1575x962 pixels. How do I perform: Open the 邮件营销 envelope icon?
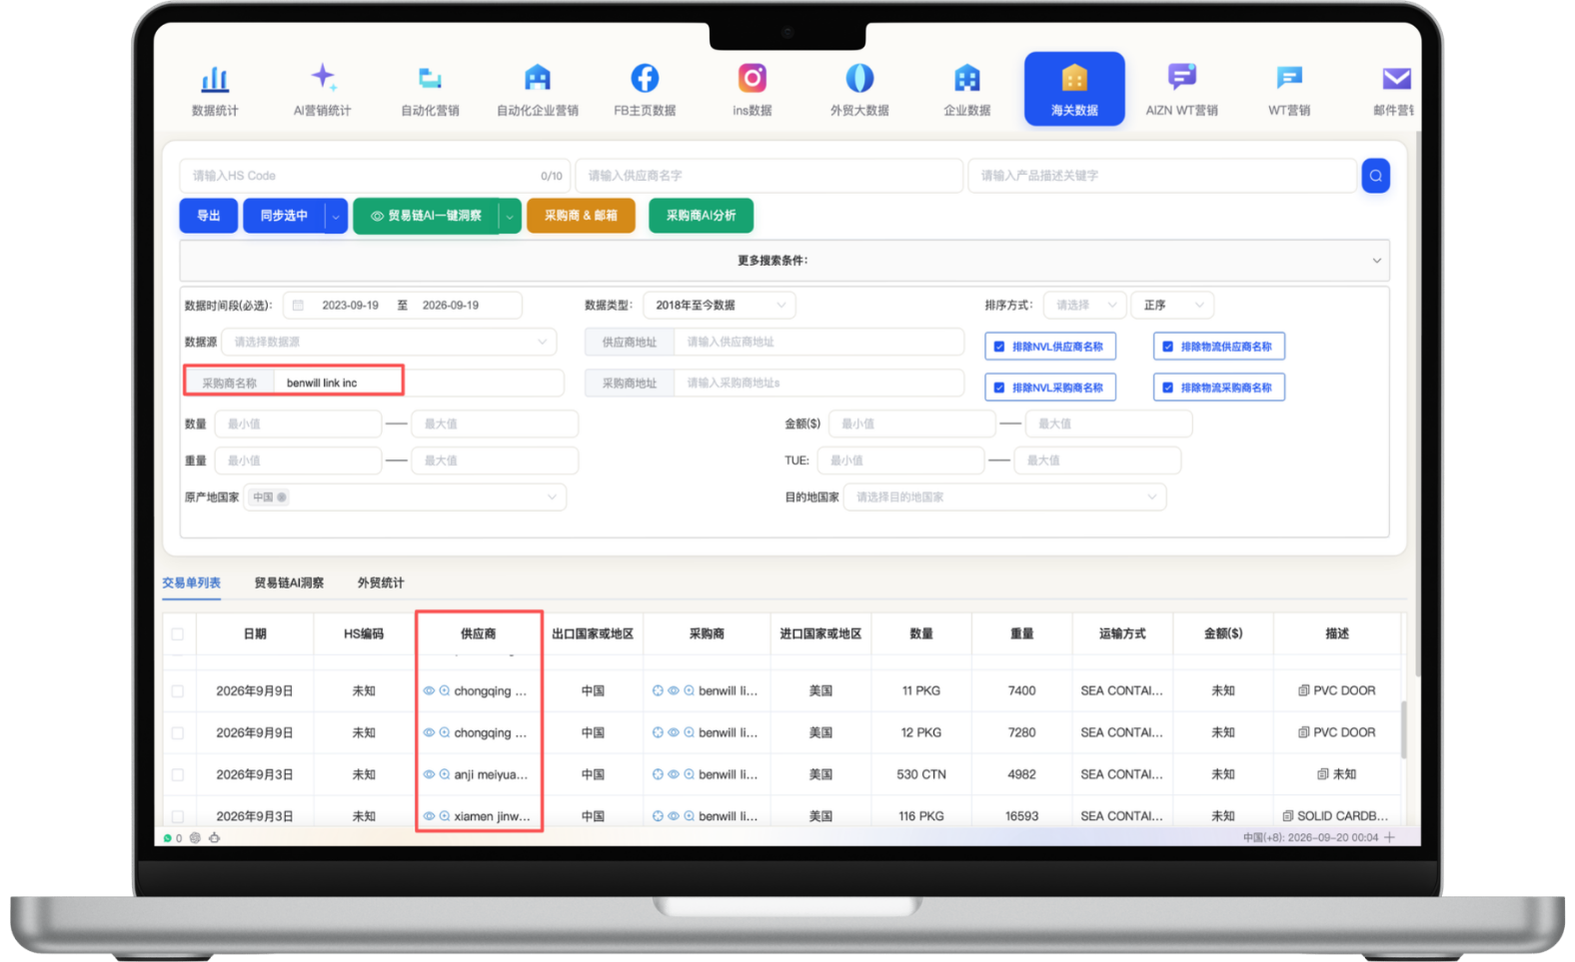pyautogui.click(x=1396, y=78)
